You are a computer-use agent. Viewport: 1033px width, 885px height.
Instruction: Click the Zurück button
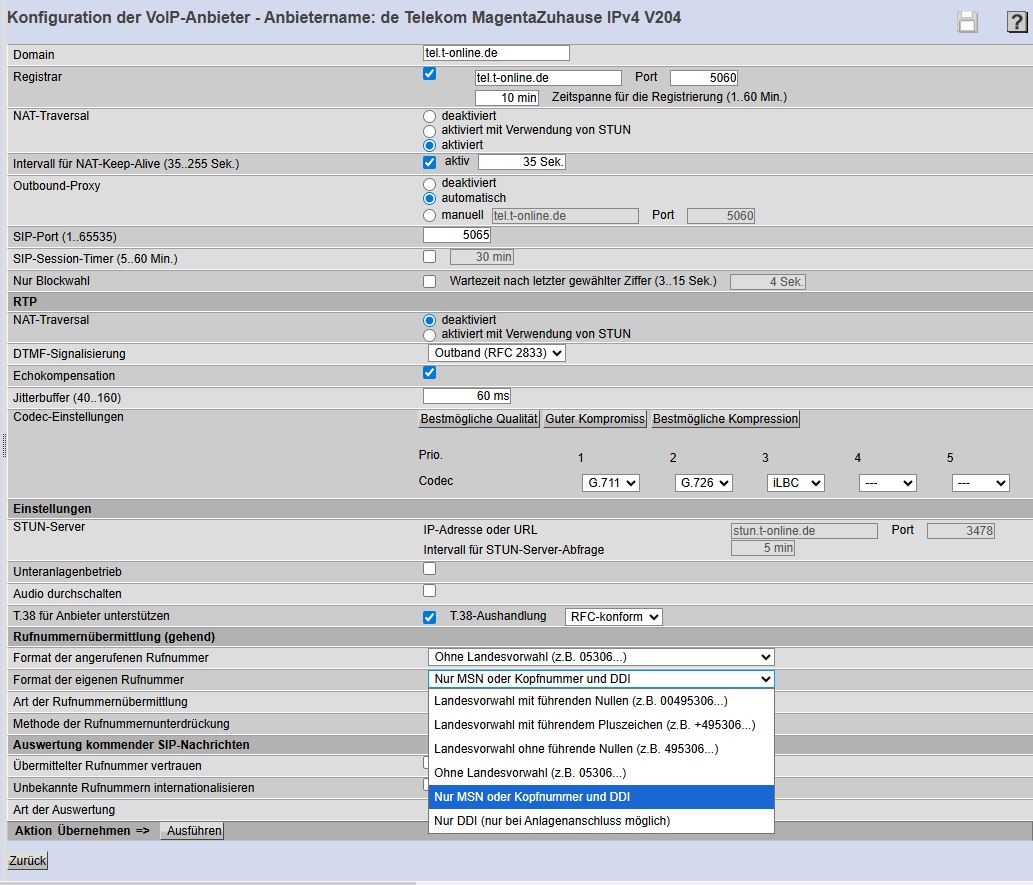(28, 861)
